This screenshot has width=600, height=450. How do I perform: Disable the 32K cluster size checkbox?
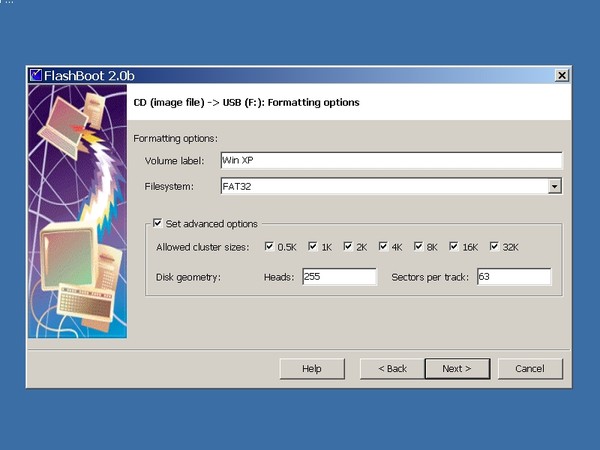(494, 246)
